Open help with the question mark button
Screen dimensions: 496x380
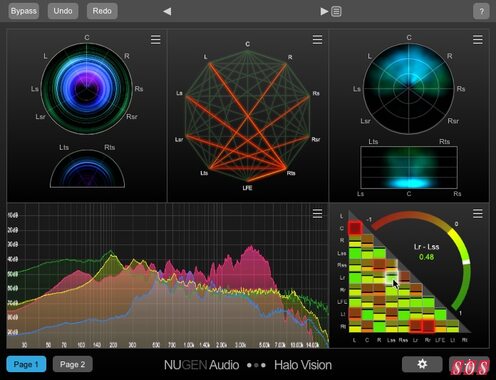point(481,12)
